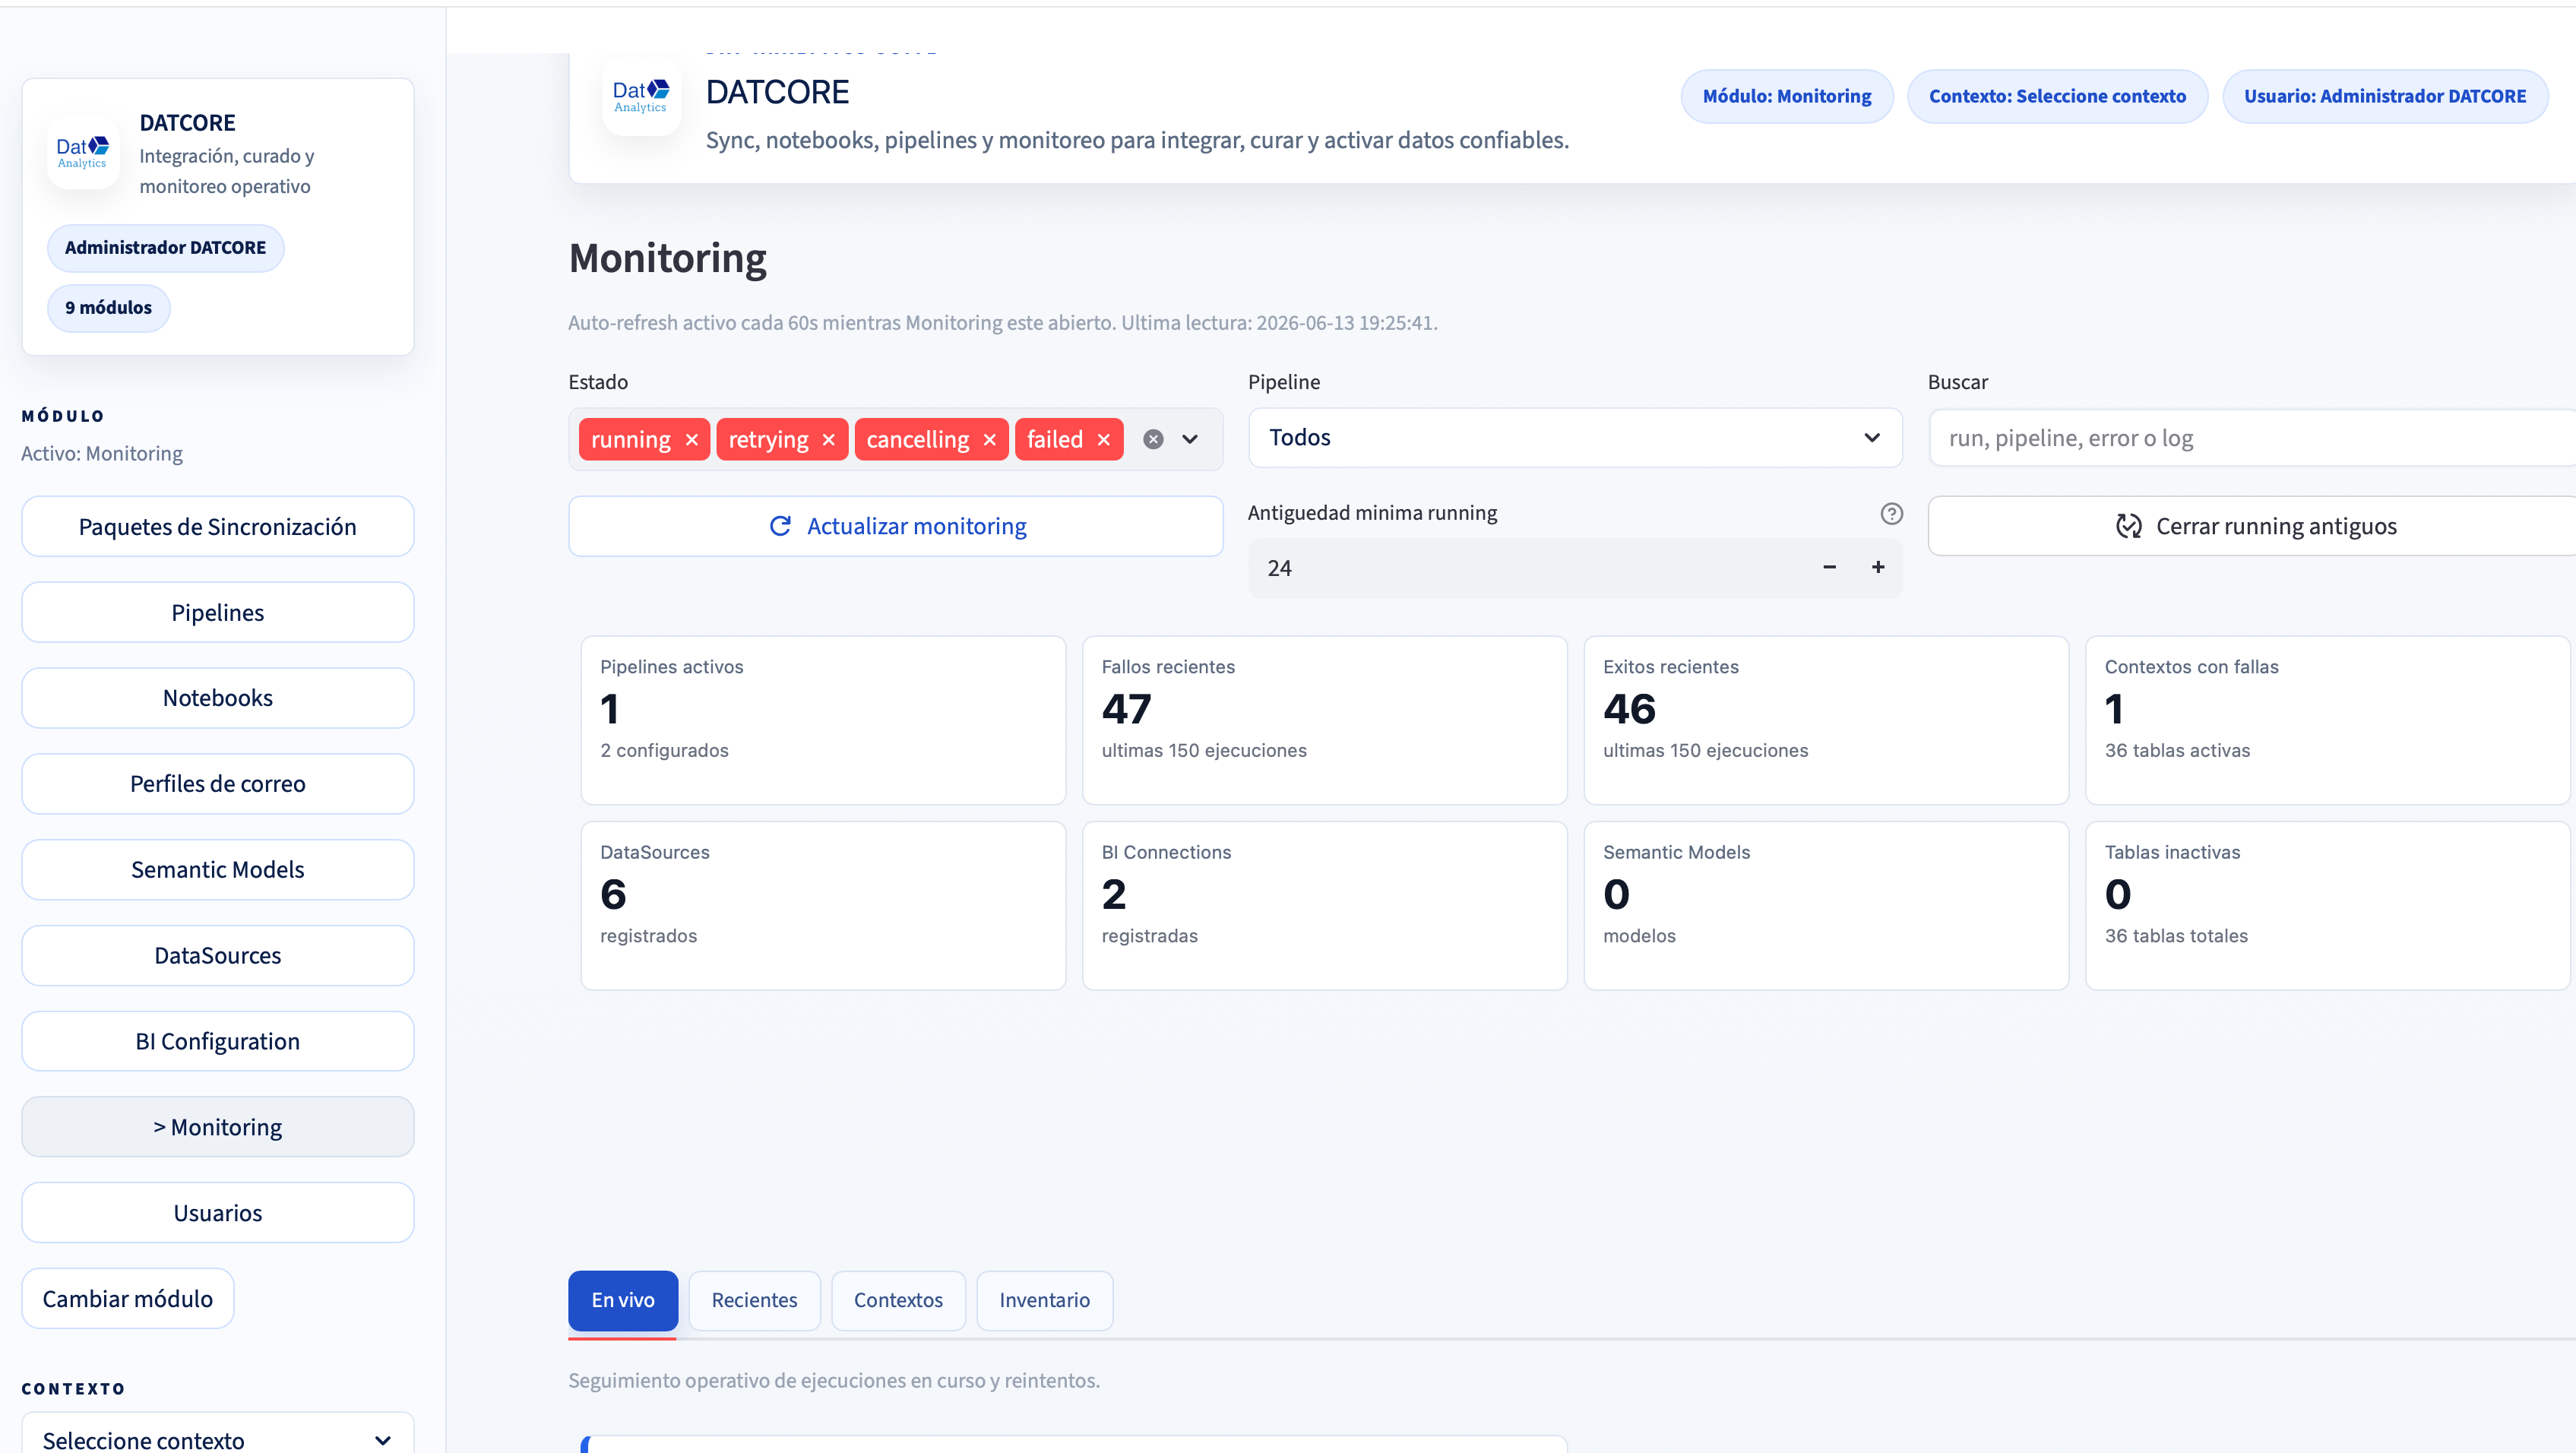2576x1453 pixels.
Task: Click the Tablas inactivas card
Action: 2328,906
